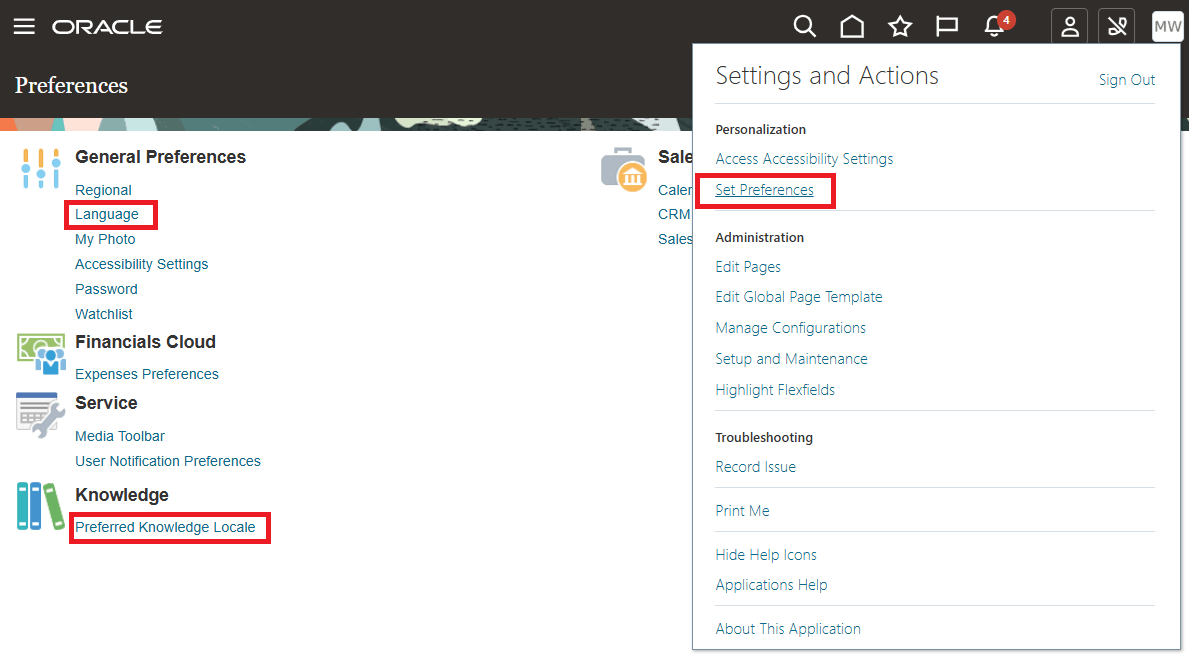Select Setup and Maintenance from the menu
The image size is (1189, 659).
[791, 358]
